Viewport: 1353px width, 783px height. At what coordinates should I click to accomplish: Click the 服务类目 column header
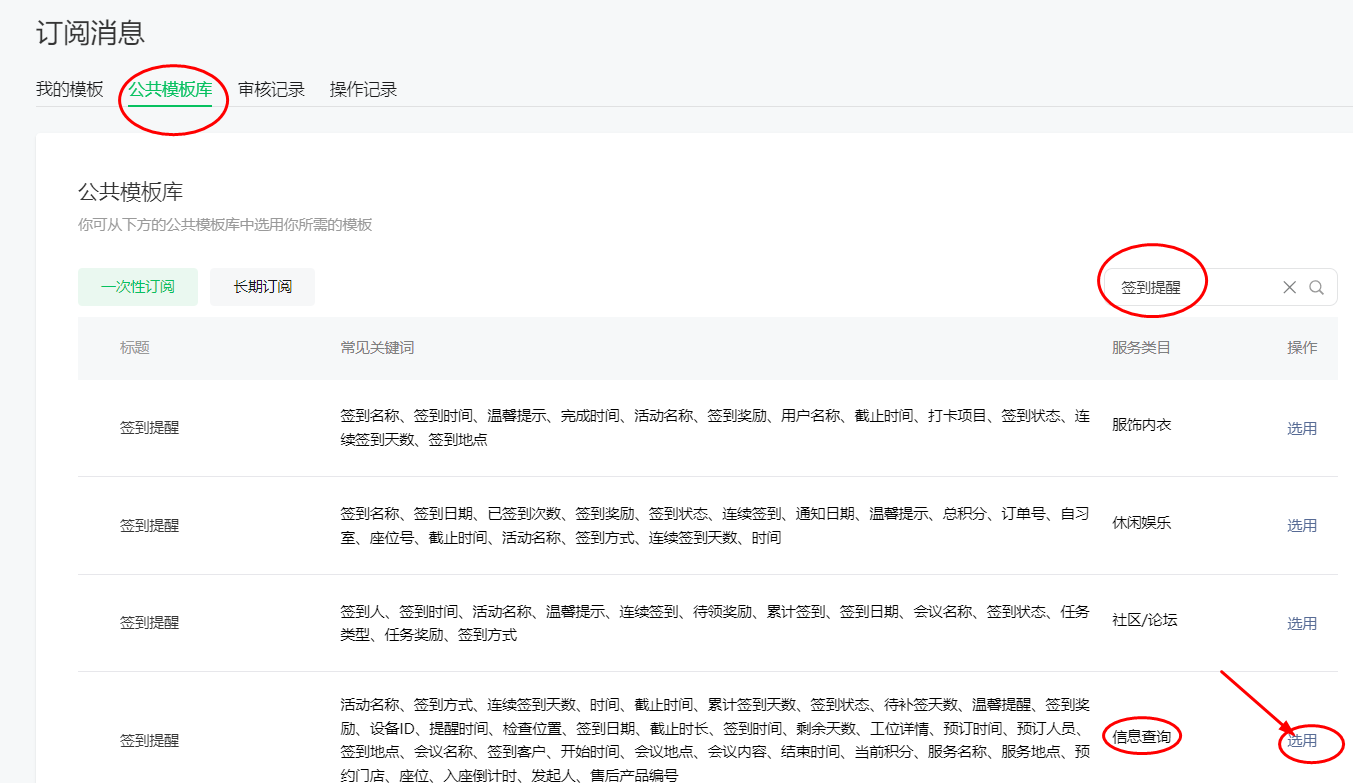tap(1142, 348)
